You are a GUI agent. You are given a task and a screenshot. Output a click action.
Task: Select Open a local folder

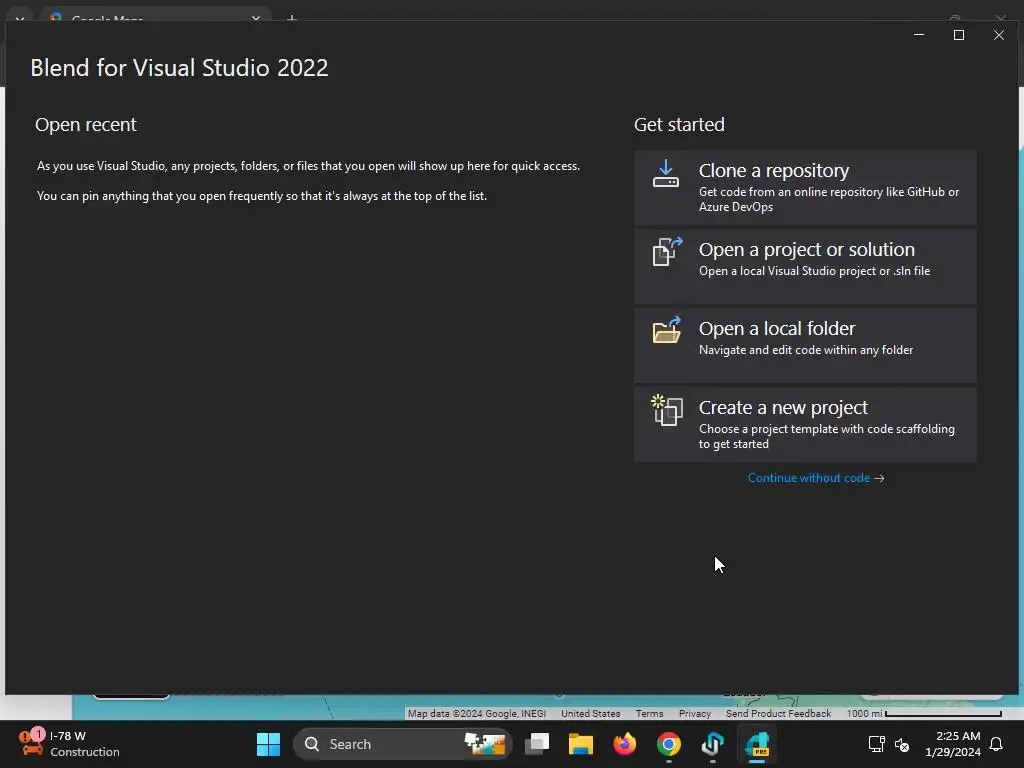805,345
